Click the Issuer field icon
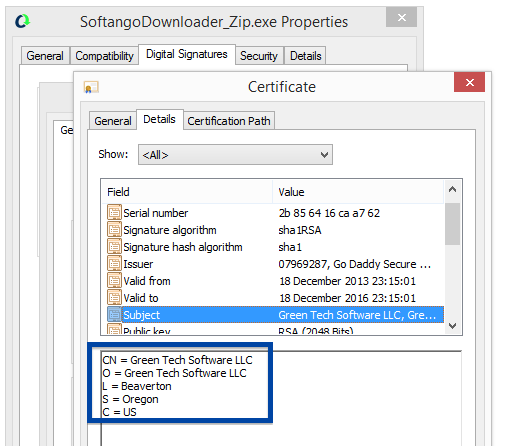Screen dimensions: 506x446 (x=114, y=264)
